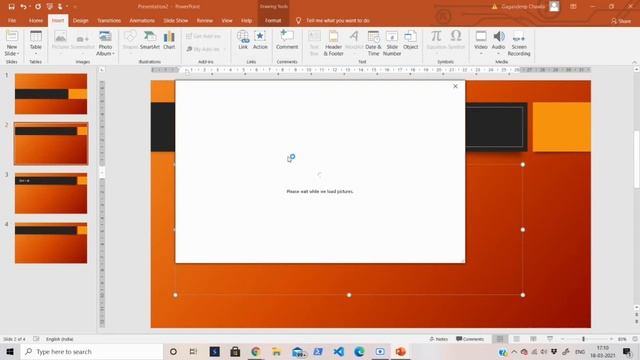Insert Slide Number
The image size is (640, 360).
pos(392,43)
